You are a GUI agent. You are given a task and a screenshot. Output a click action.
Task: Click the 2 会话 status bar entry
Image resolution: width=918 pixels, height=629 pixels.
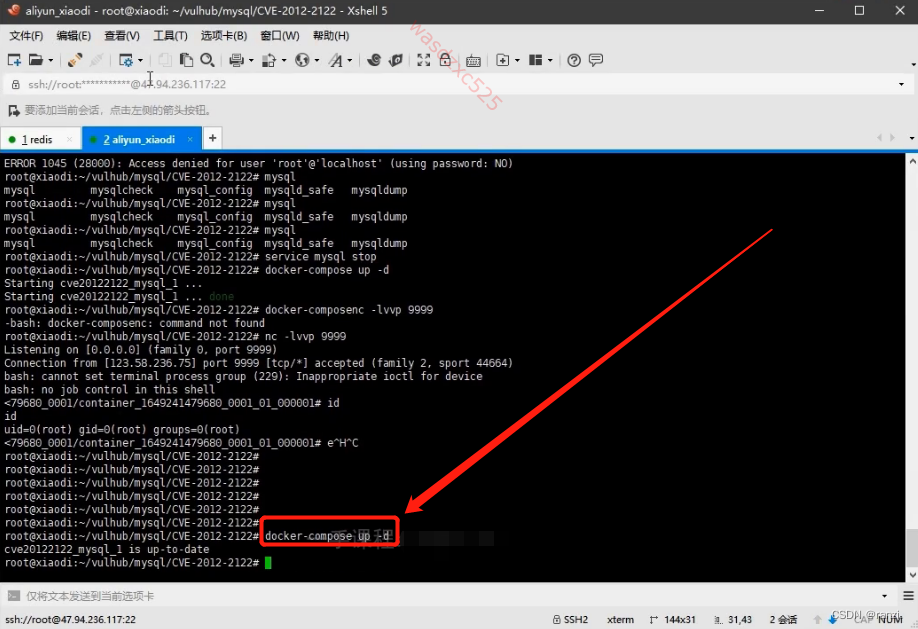[783, 619]
